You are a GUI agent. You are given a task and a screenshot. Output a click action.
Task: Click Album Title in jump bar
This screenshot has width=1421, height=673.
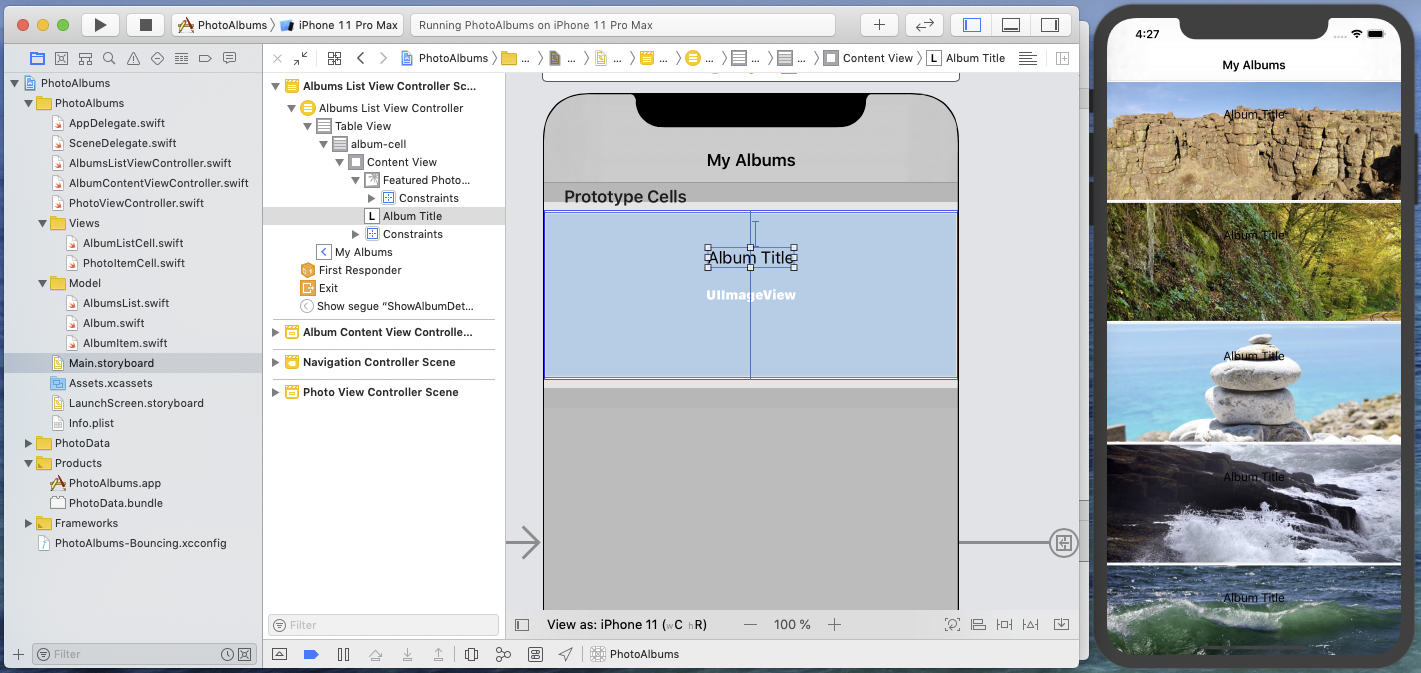click(x=966, y=58)
